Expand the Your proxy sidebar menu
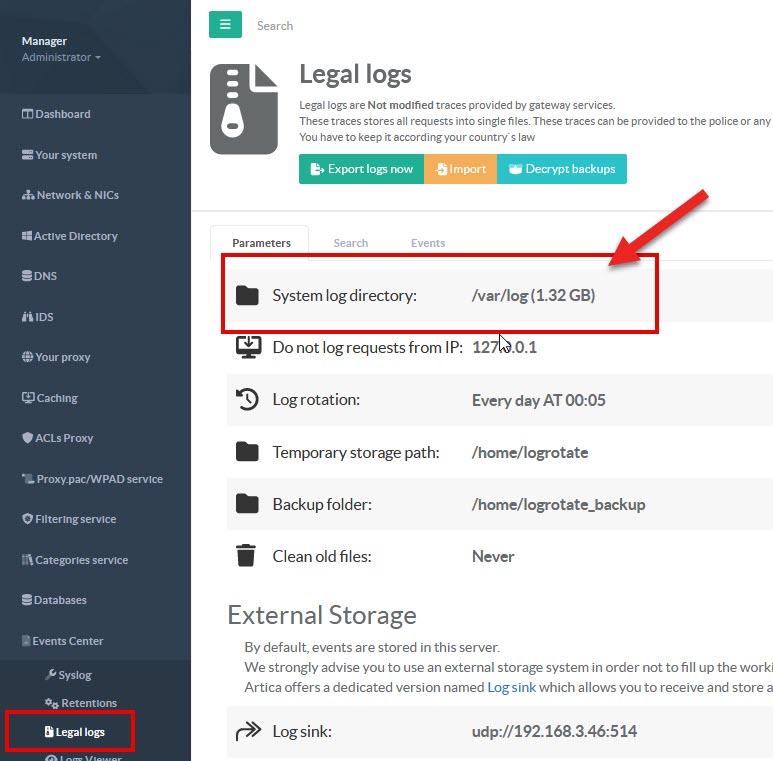Viewport: 773px width, 761px height. tap(62, 357)
